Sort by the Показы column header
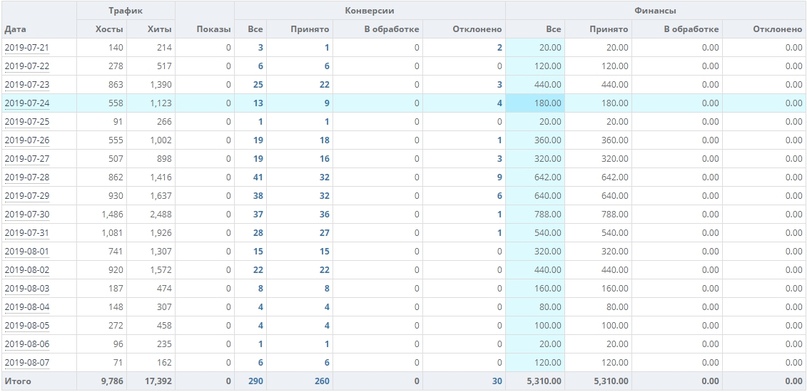The image size is (807, 392). tap(214, 29)
